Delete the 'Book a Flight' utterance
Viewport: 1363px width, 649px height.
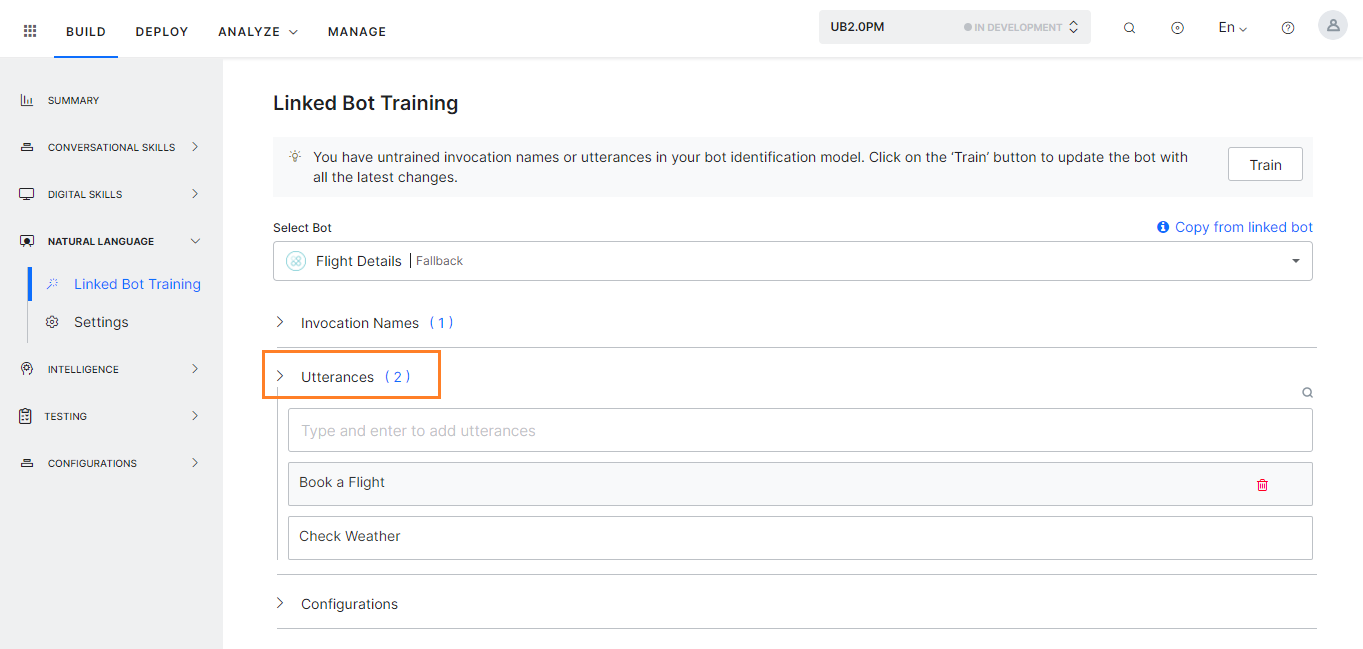click(x=1262, y=484)
